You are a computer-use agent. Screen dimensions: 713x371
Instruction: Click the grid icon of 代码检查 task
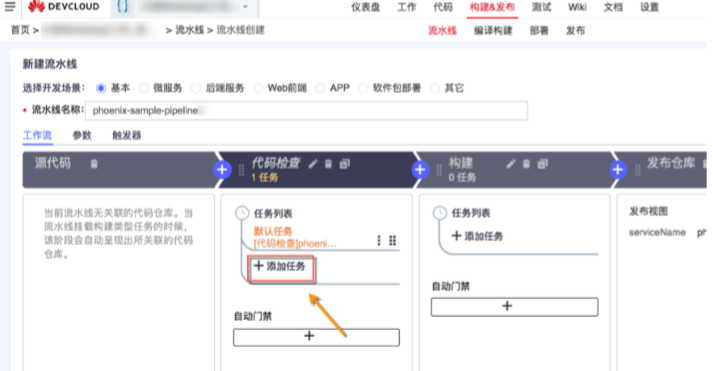point(392,241)
